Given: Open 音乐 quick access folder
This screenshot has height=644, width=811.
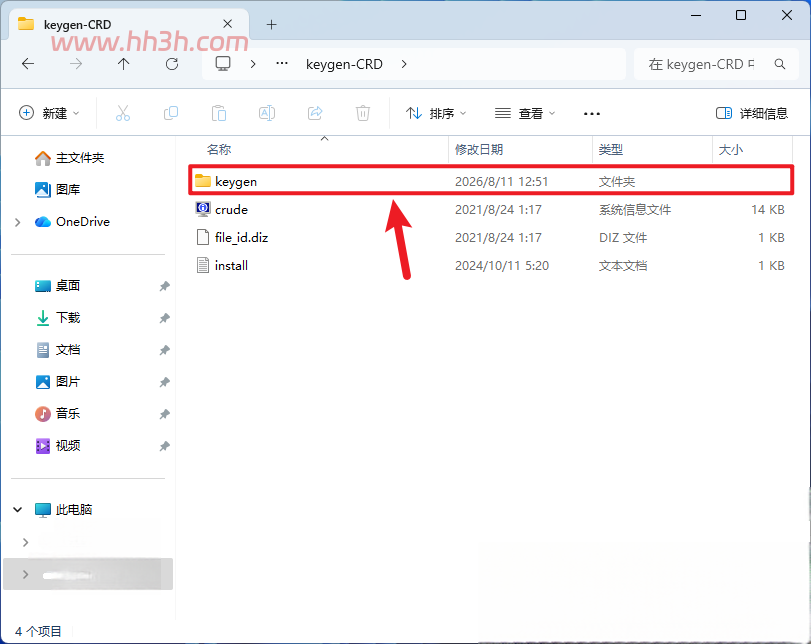Looking at the screenshot, I should coord(57,414).
